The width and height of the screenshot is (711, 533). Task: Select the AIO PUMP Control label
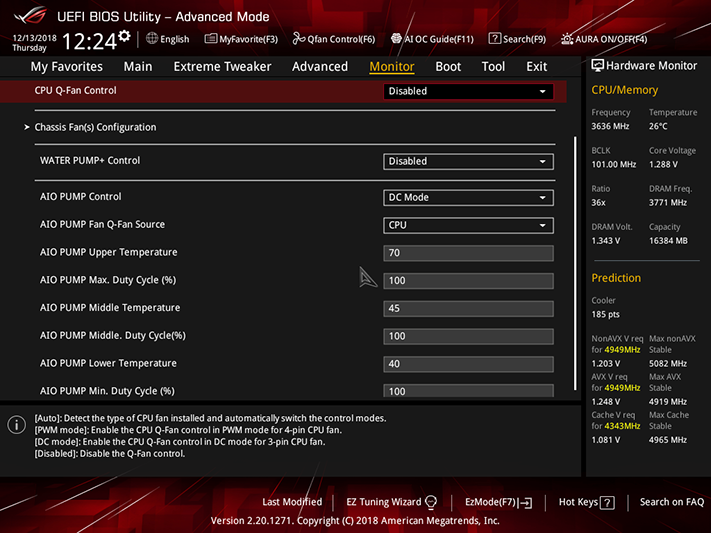pos(80,197)
